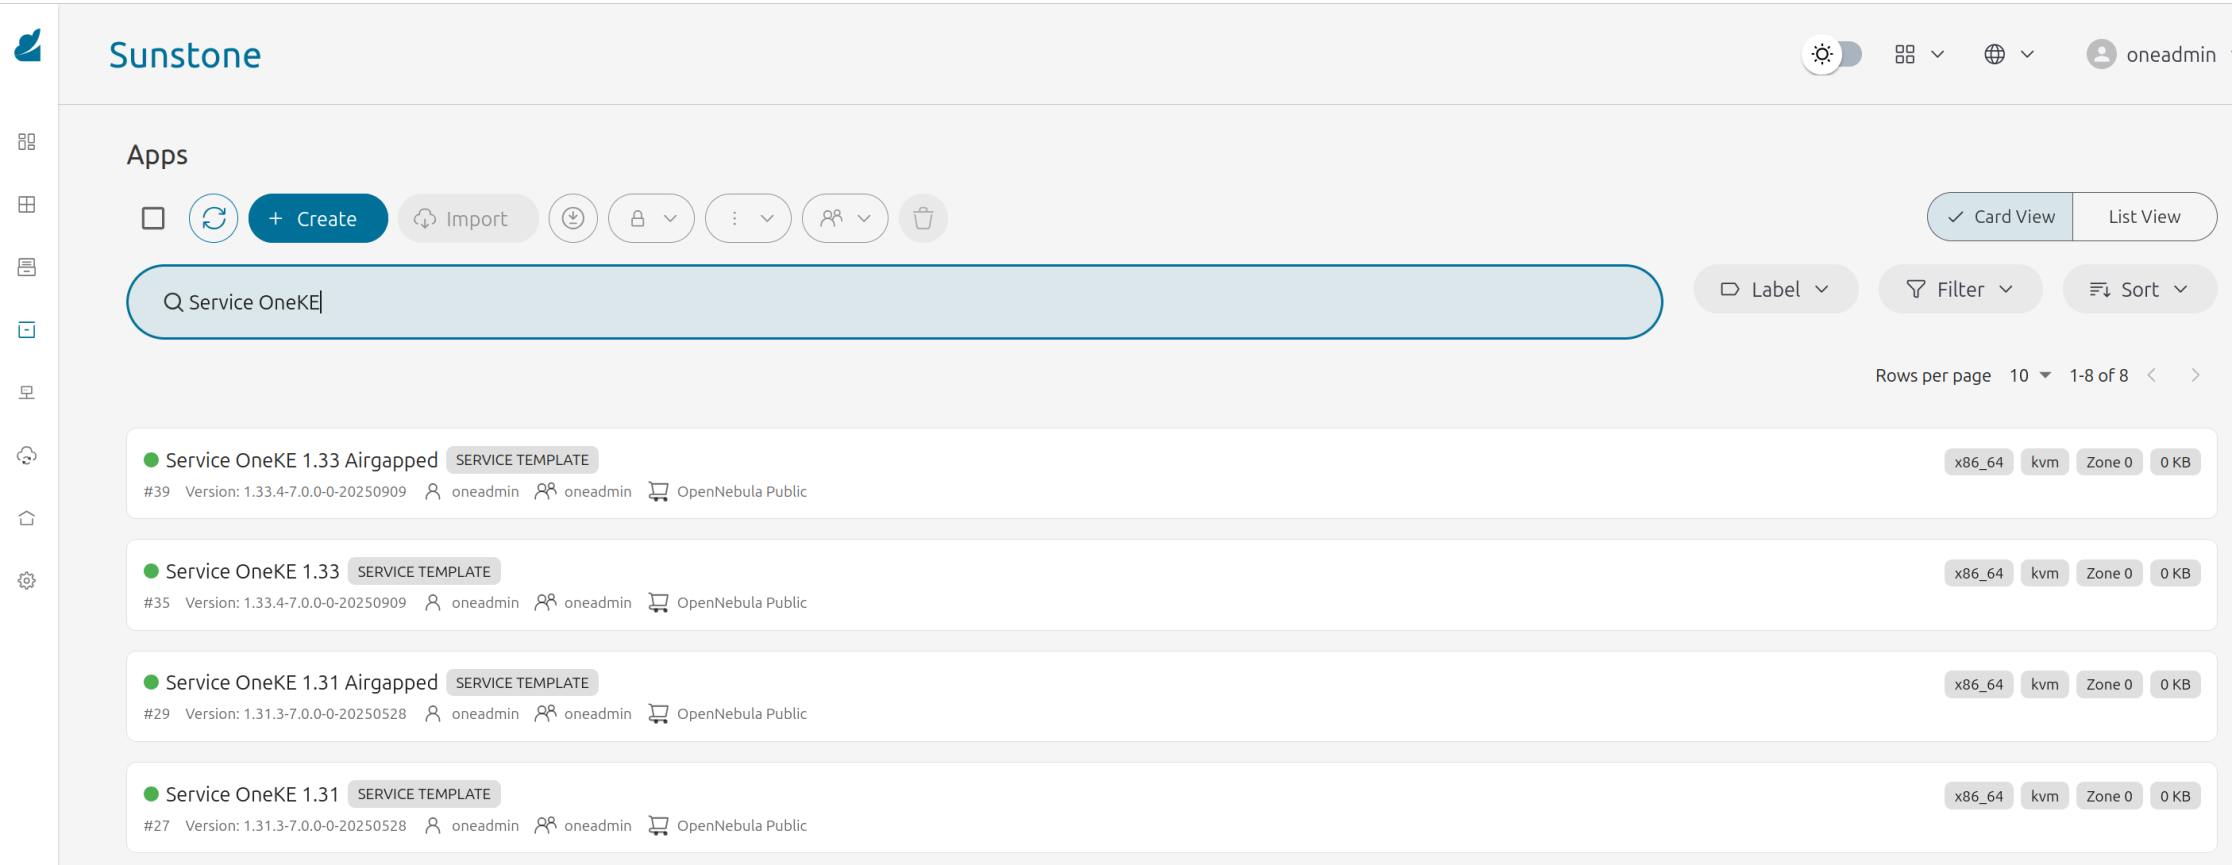Expand chevron next to view grid icon
This screenshot has width=2232, height=865.
tap(1937, 54)
